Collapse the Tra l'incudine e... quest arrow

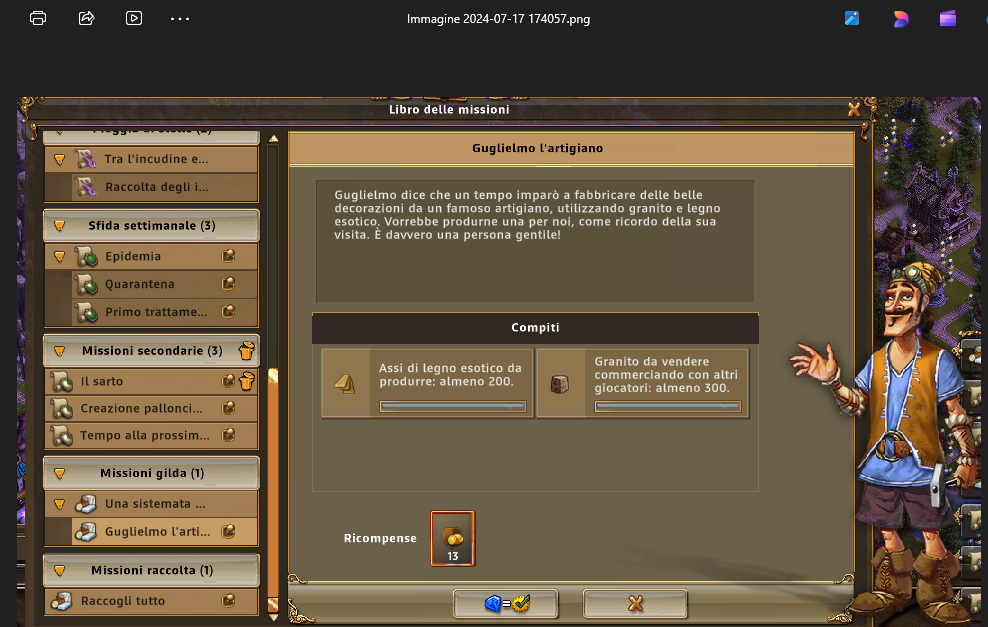pos(60,159)
